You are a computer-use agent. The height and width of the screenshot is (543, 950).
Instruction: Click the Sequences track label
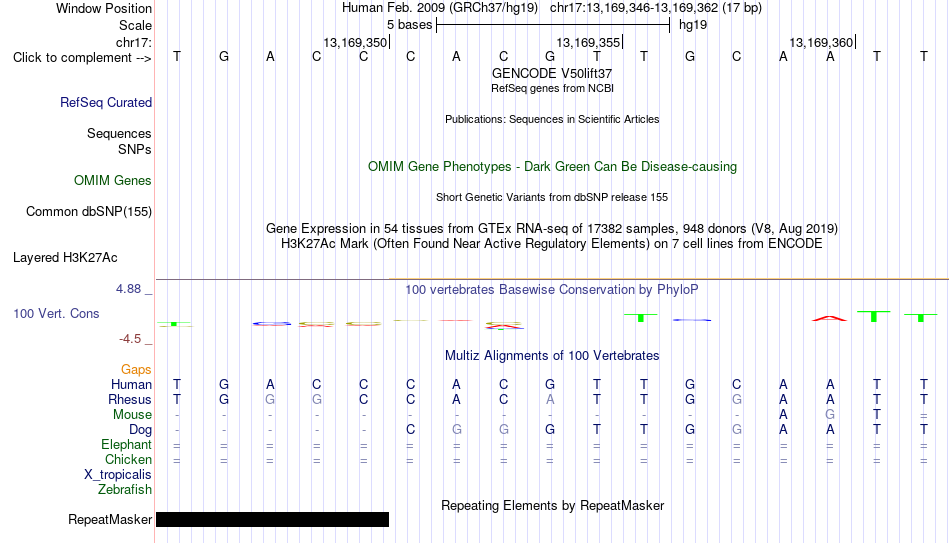pos(119,133)
